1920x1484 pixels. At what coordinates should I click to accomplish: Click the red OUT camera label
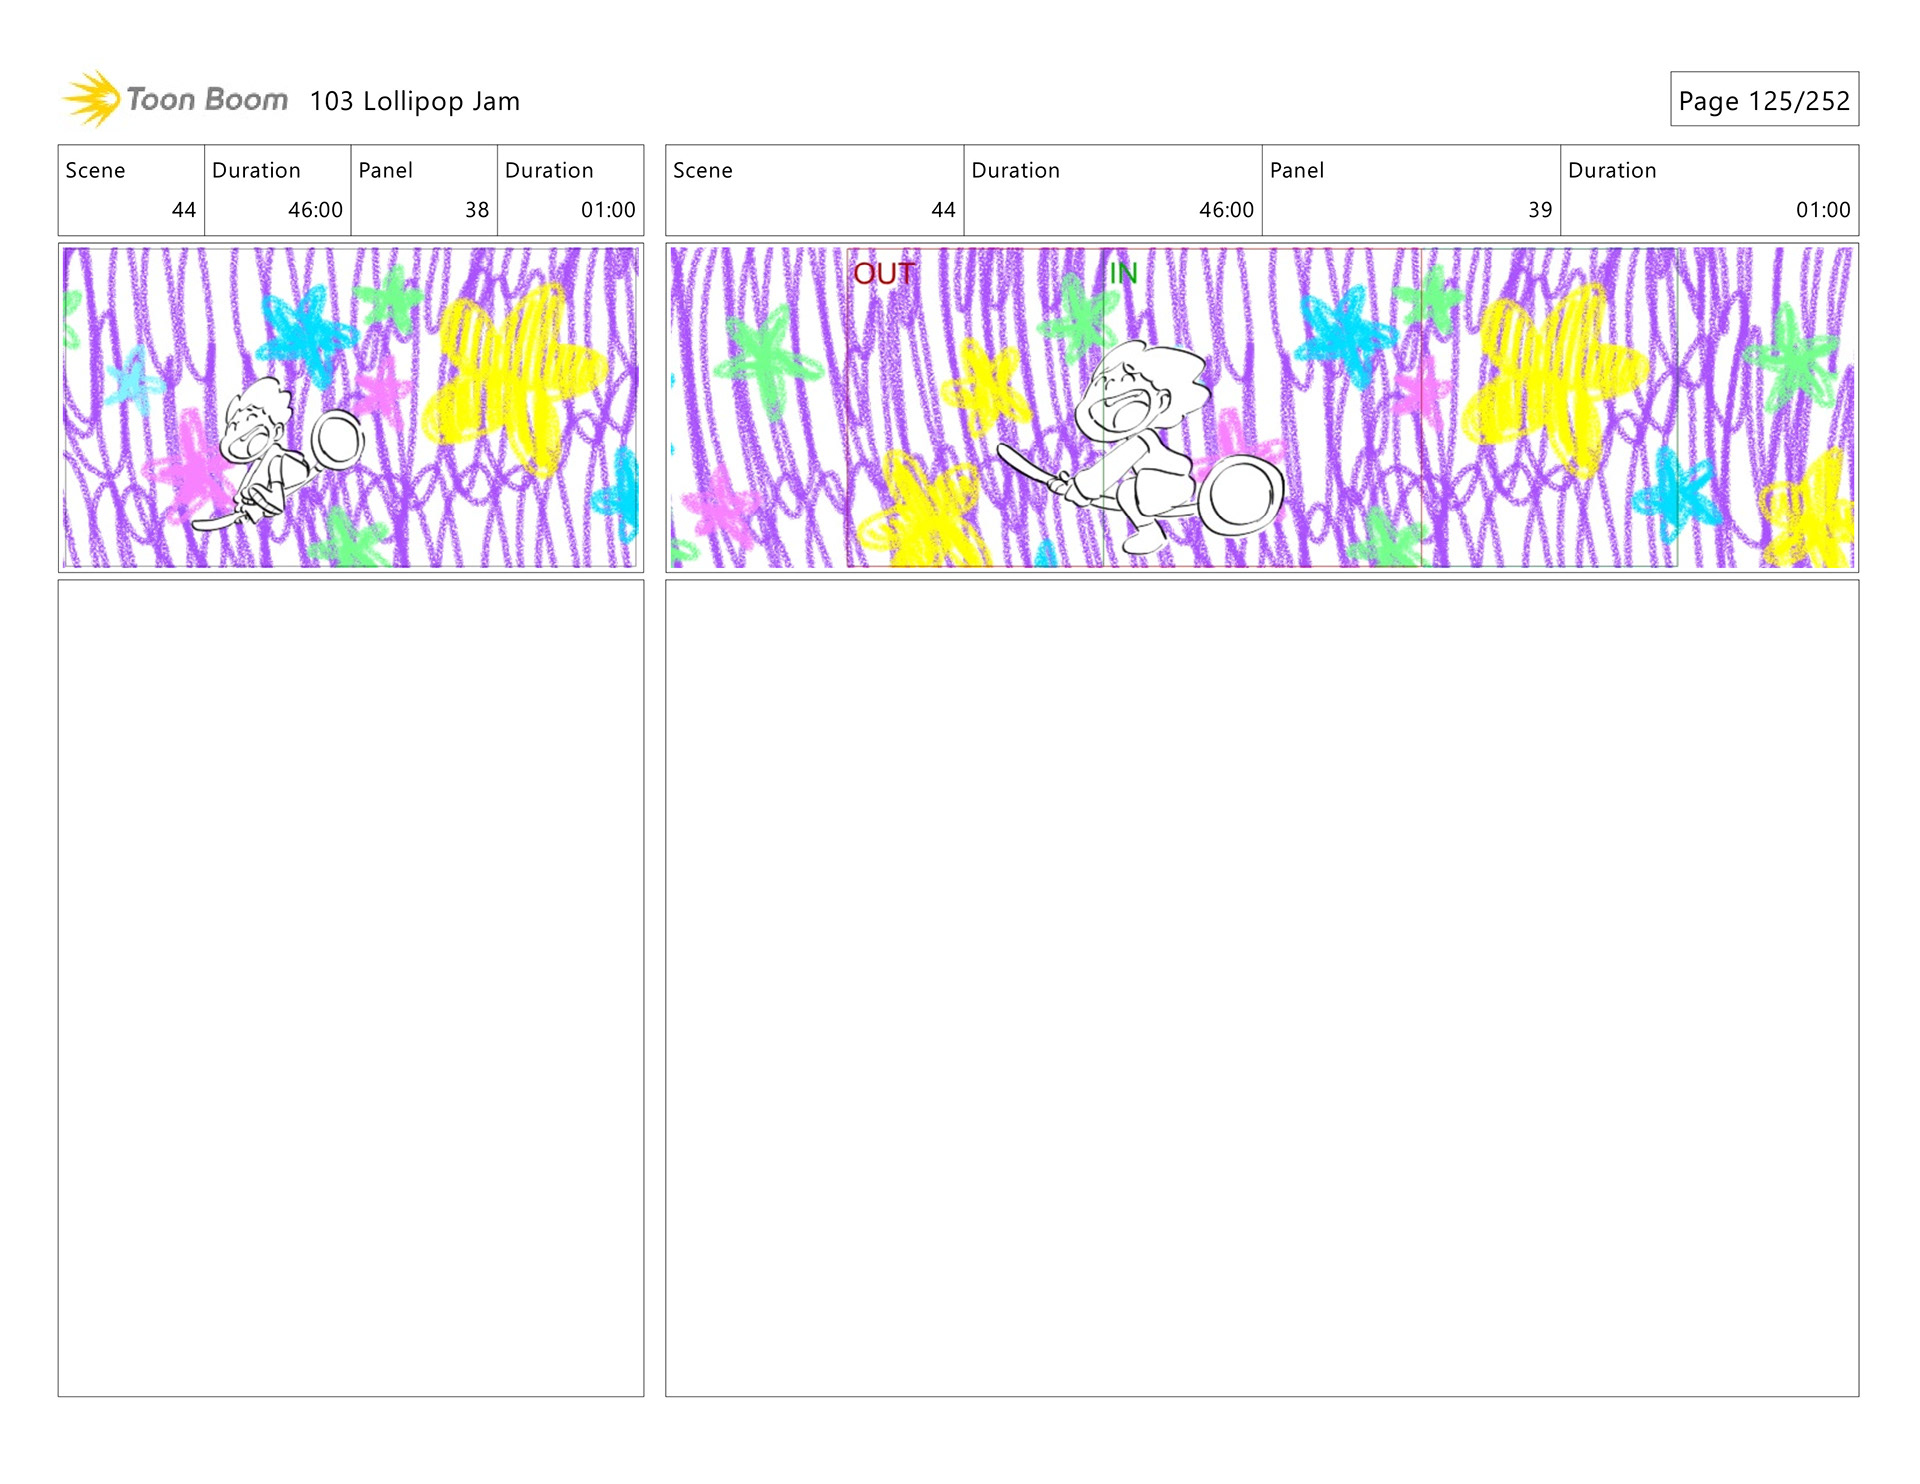883,274
